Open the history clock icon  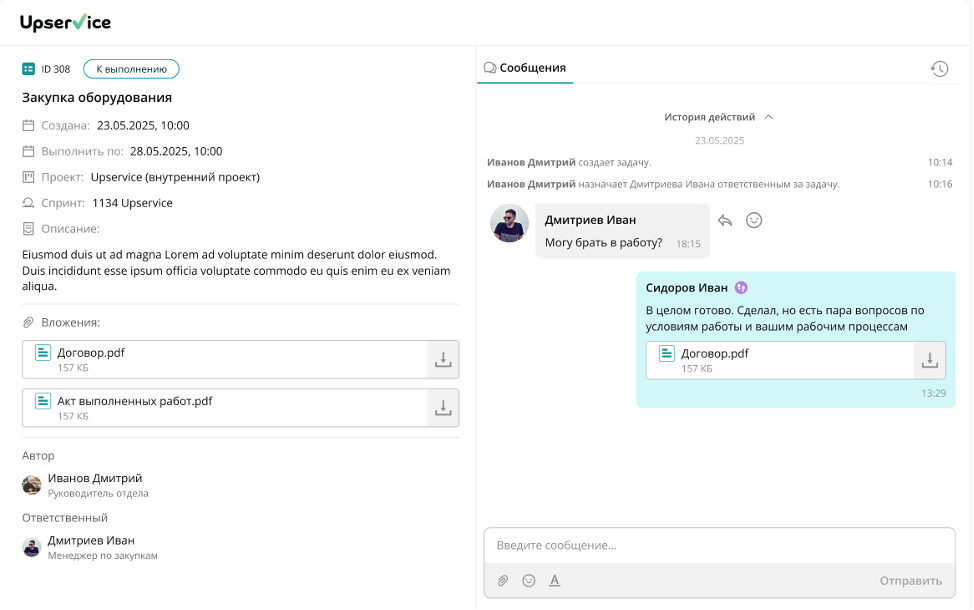pos(939,69)
